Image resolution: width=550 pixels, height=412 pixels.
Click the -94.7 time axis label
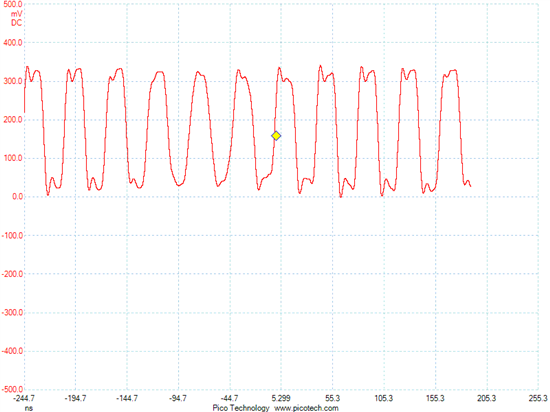(x=178, y=399)
